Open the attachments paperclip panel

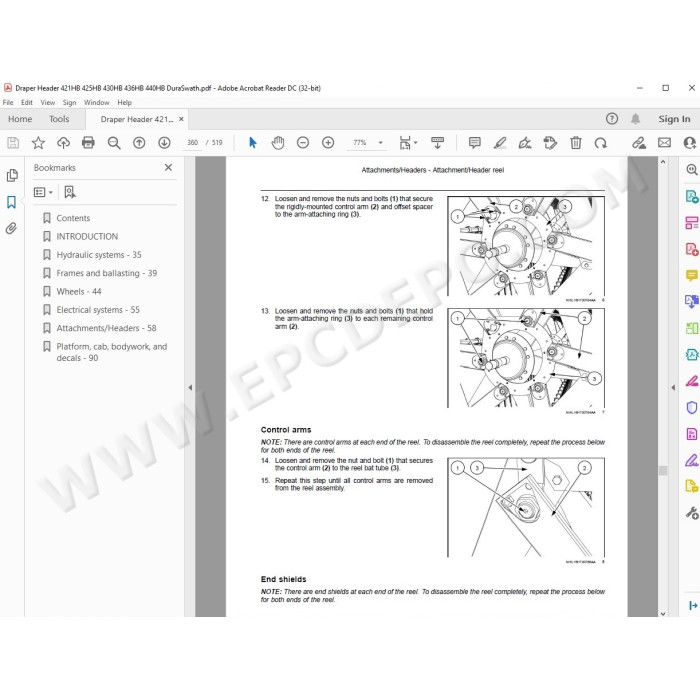[11, 229]
